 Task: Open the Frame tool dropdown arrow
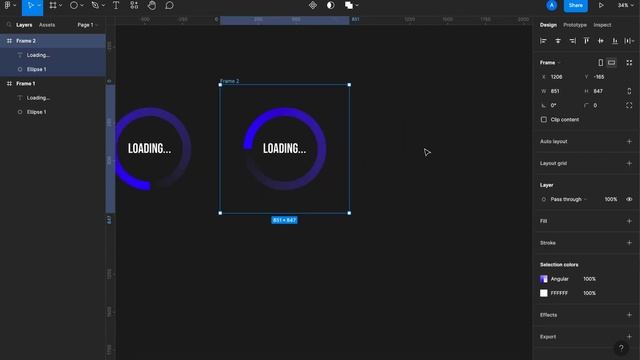pyautogui.click(x=60, y=5)
